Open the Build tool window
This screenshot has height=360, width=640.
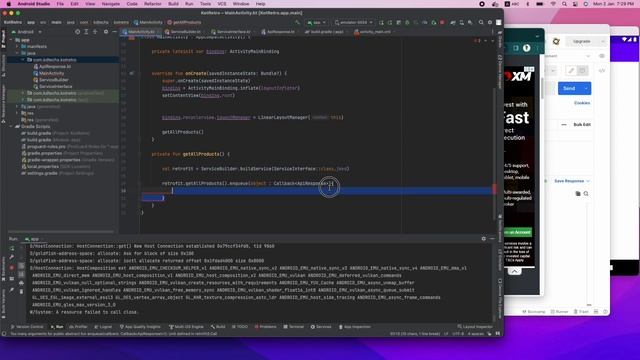point(218,327)
